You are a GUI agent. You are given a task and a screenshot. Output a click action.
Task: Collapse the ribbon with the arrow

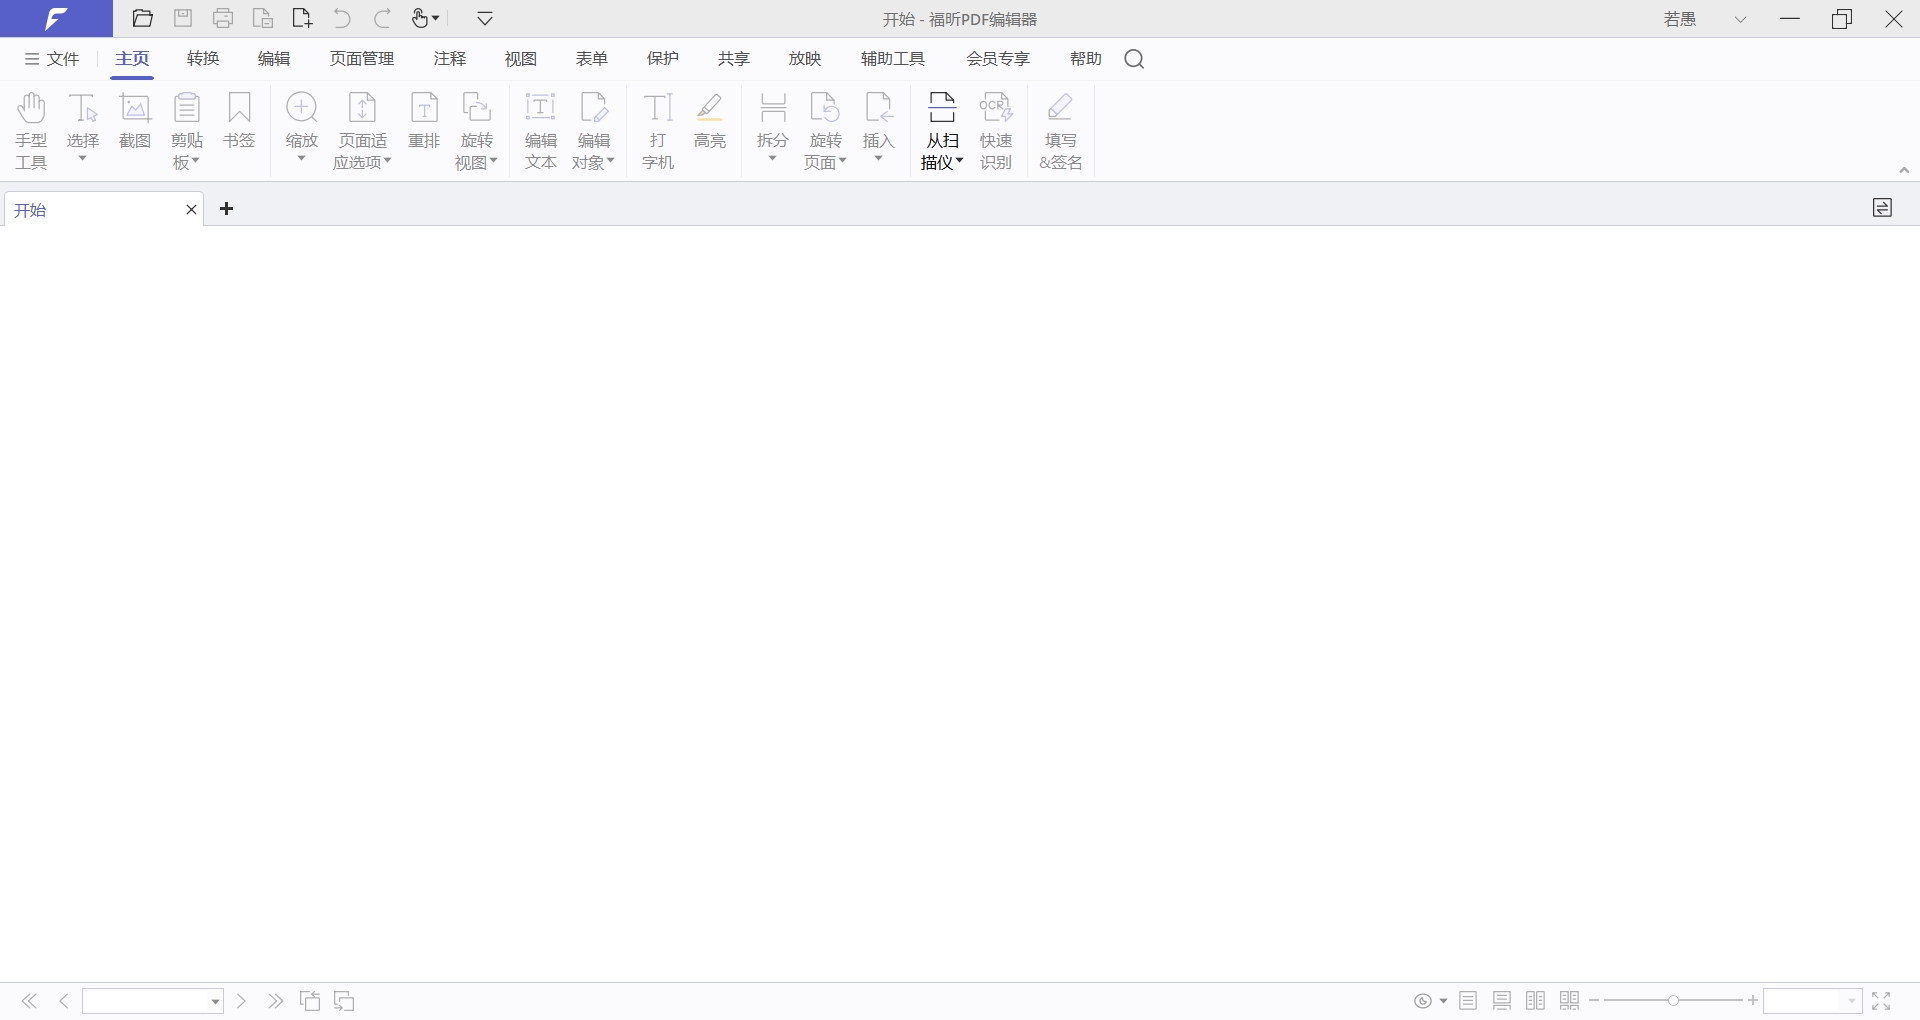coord(1904,170)
